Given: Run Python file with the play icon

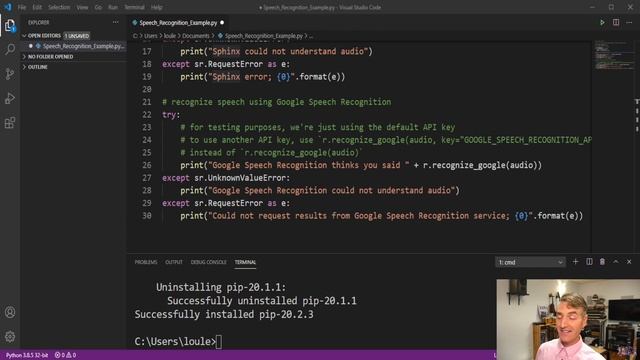Looking at the screenshot, I should click(602, 22).
